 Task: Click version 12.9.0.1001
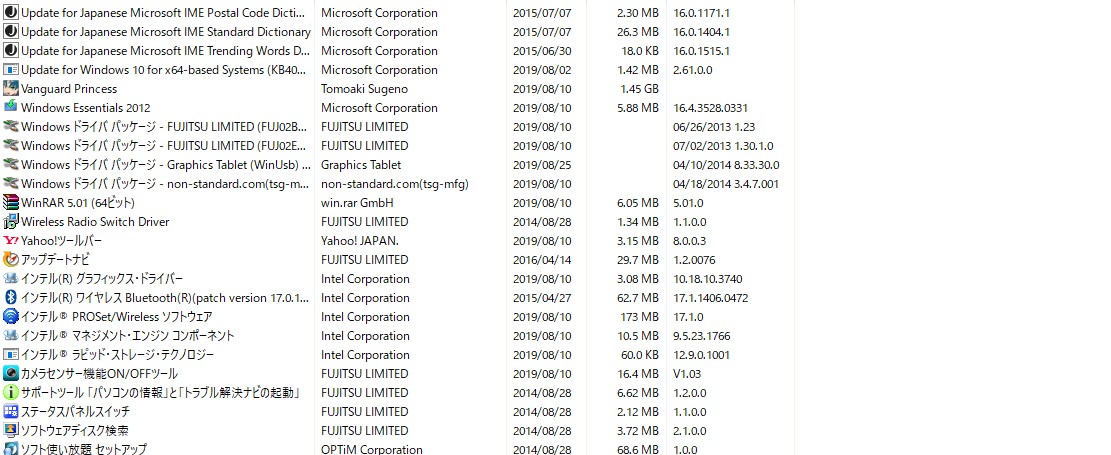[701, 354]
